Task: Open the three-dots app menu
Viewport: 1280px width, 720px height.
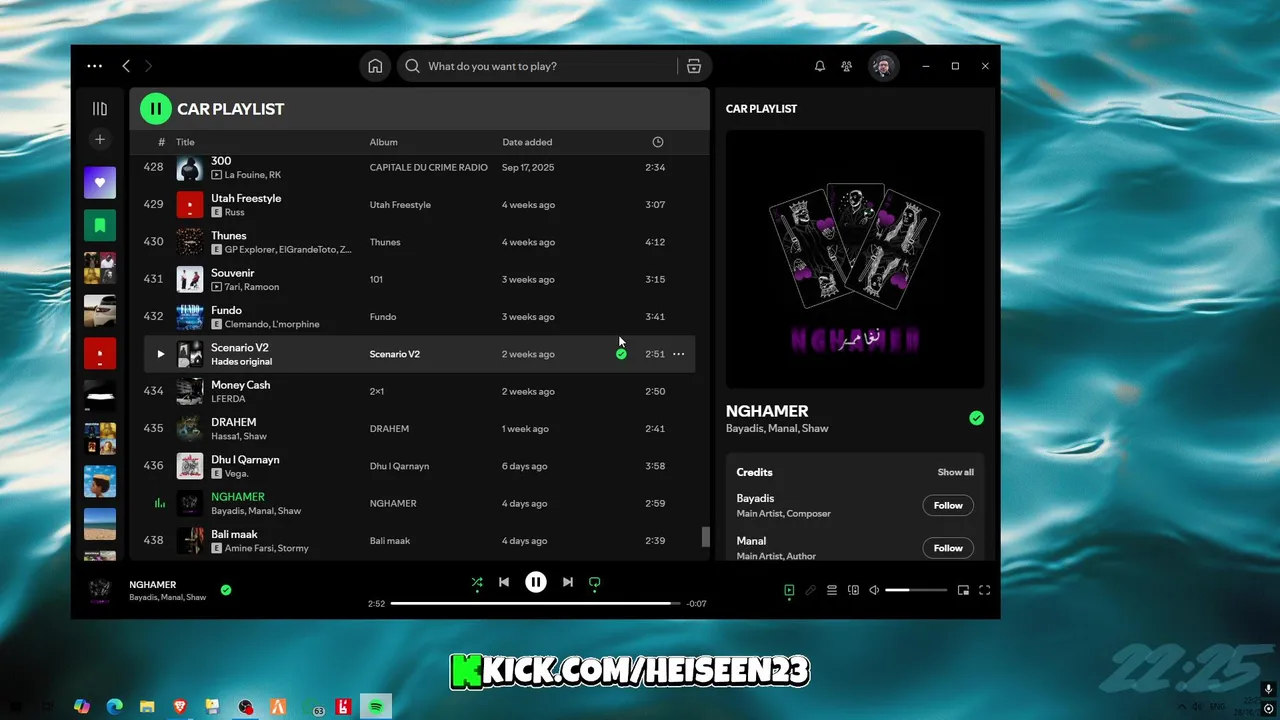Action: pyautogui.click(x=94, y=66)
